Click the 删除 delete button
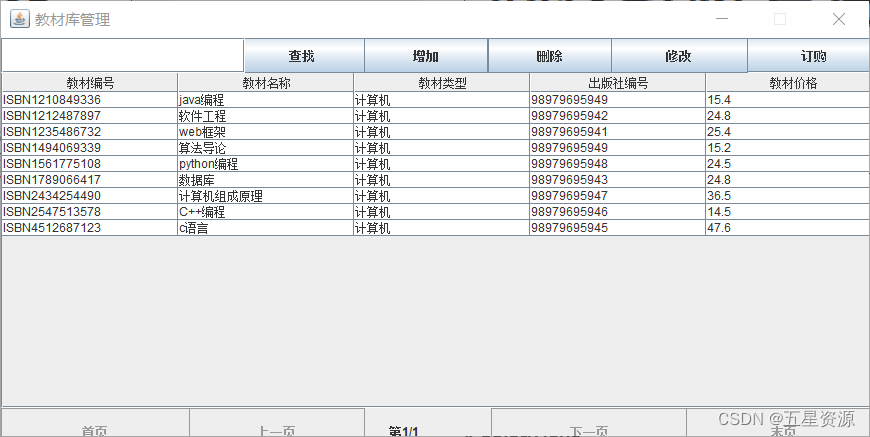Image resolution: width=870 pixels, height=437 pixels. pos(549,56)
